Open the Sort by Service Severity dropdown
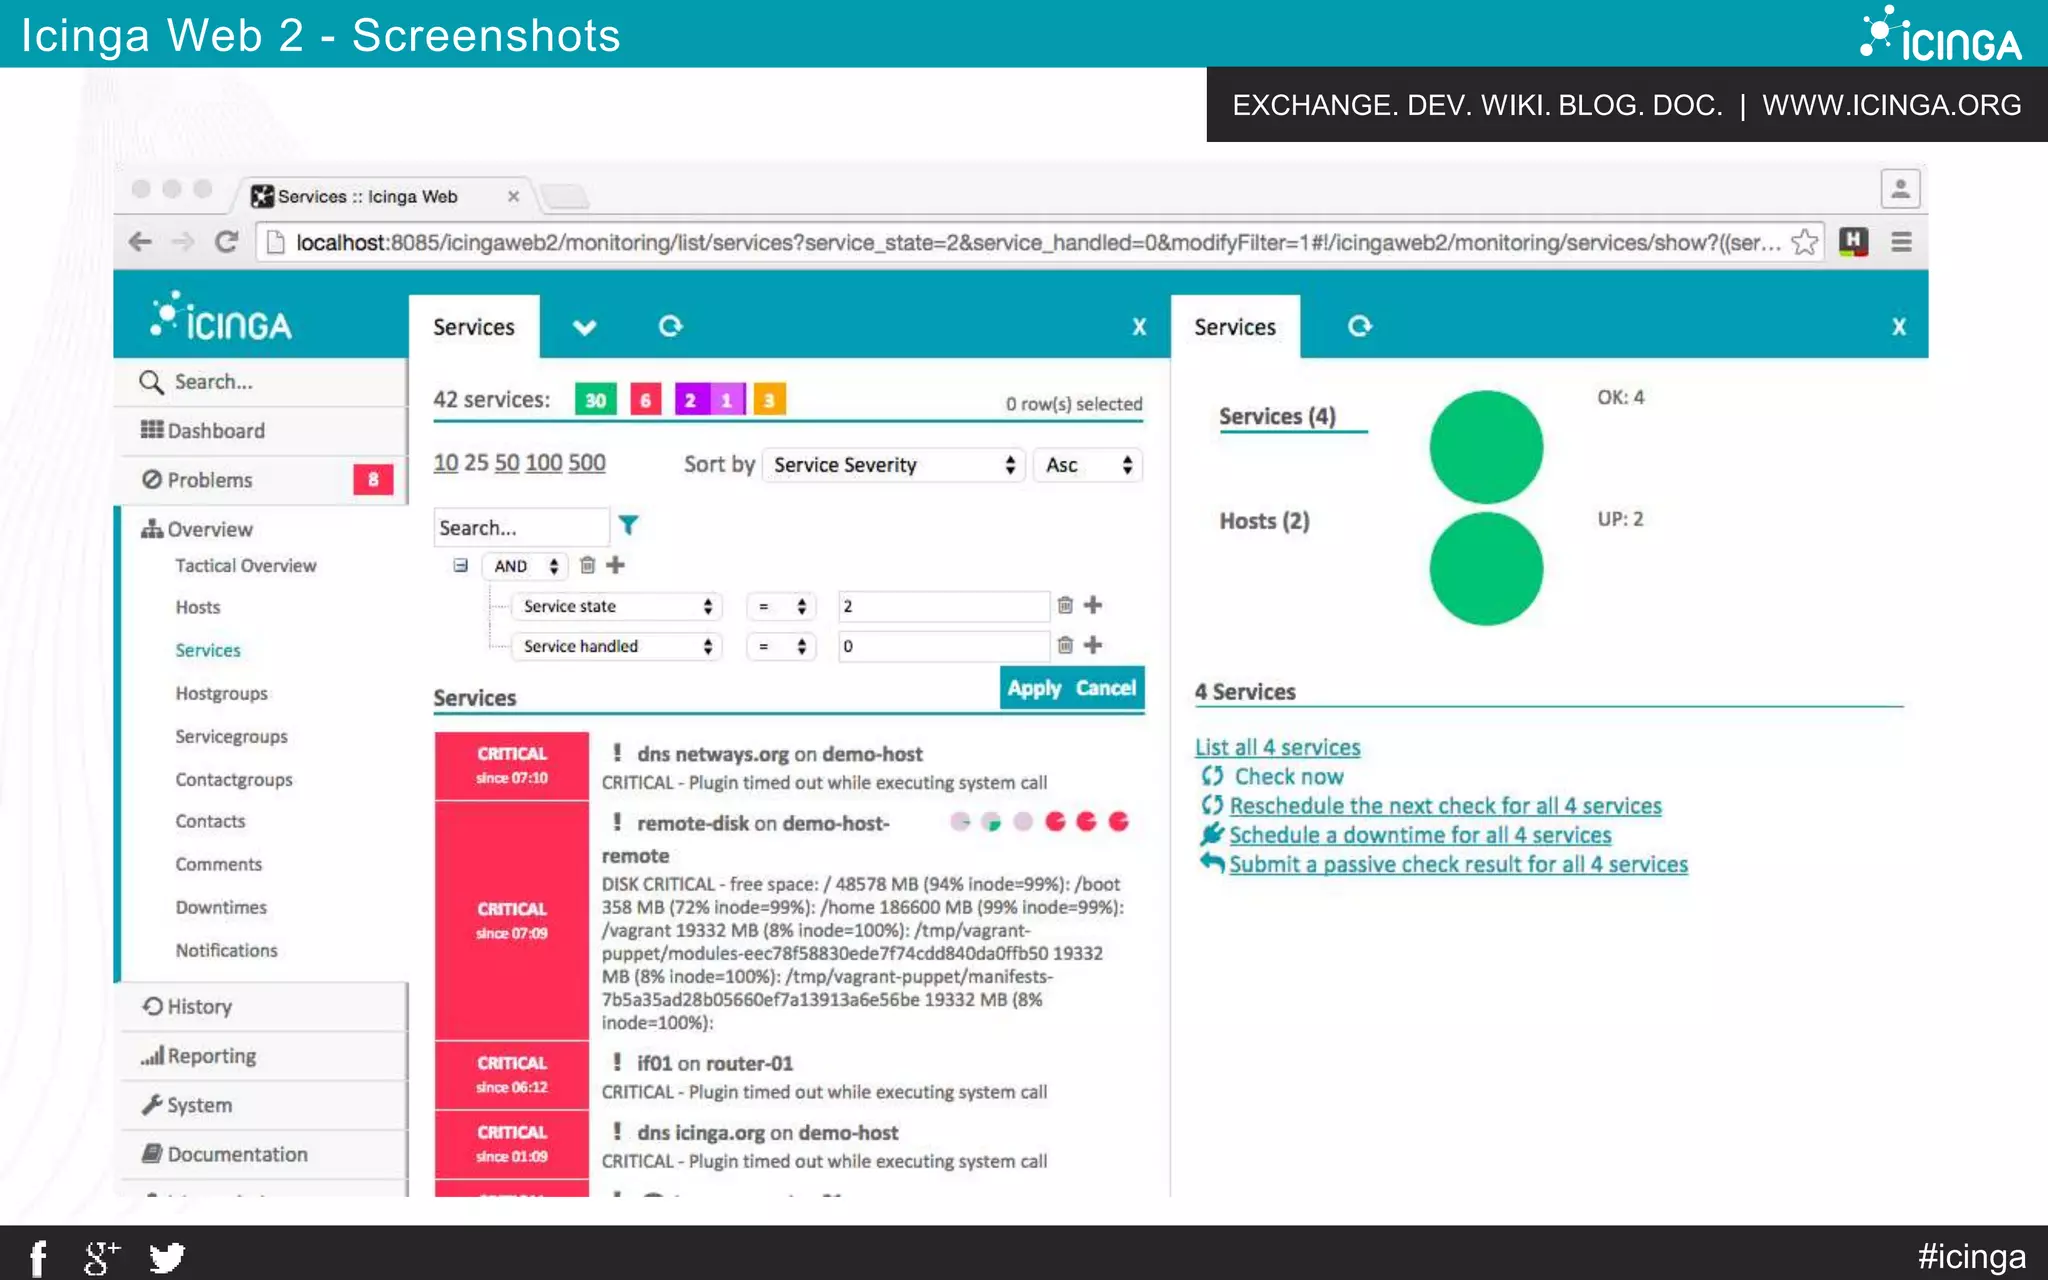2048x1280 pixels. click(893, 465)
